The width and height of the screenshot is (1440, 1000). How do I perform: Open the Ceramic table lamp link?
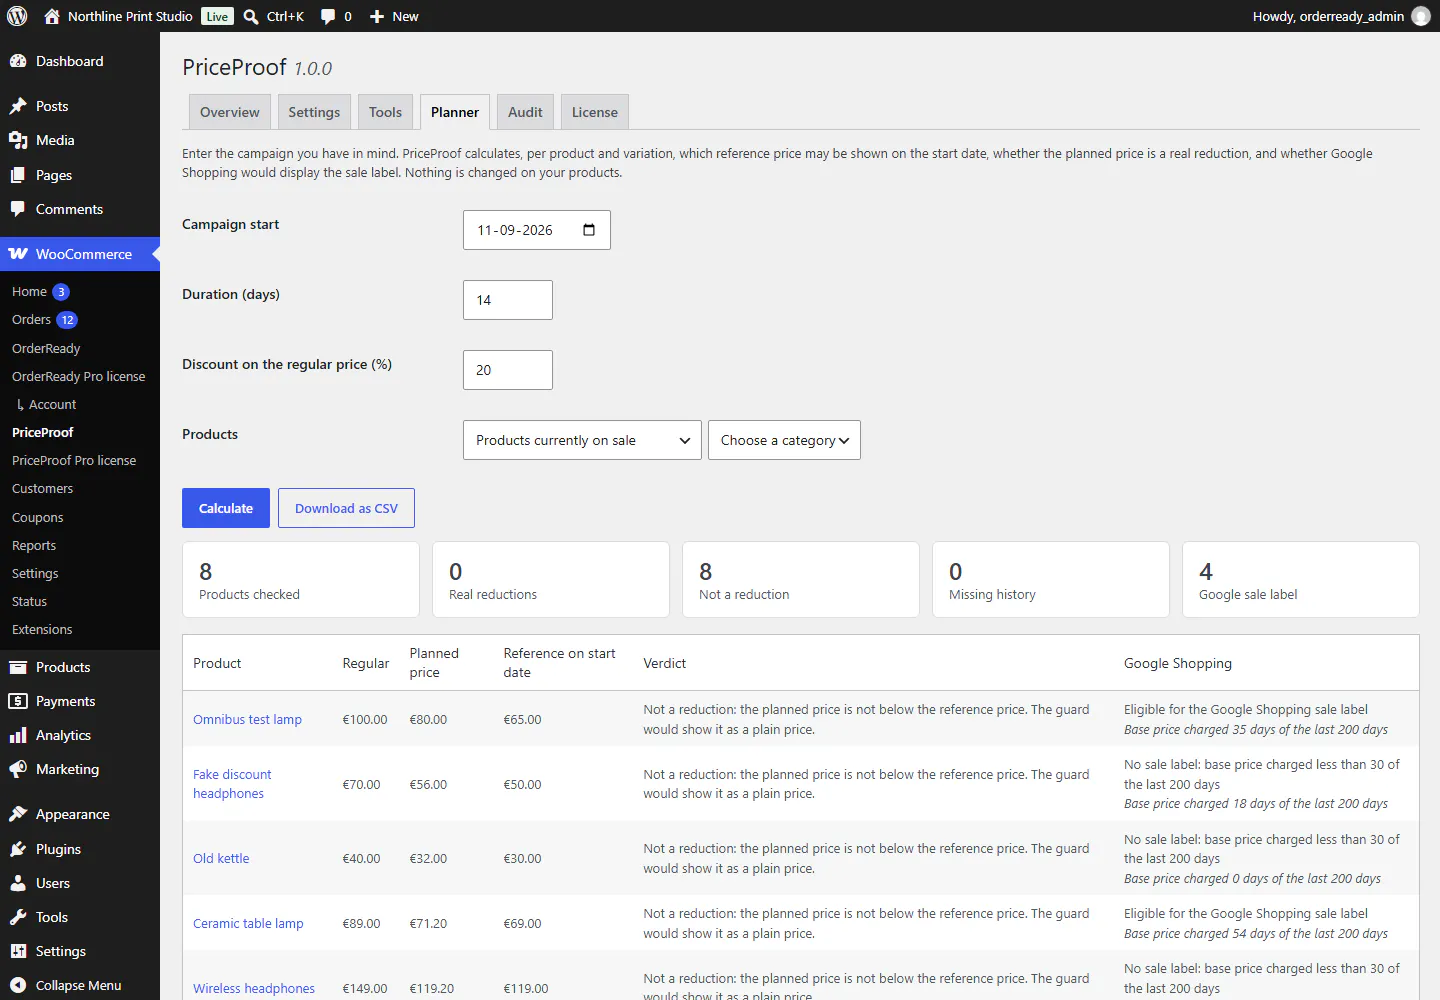[248, 923]
